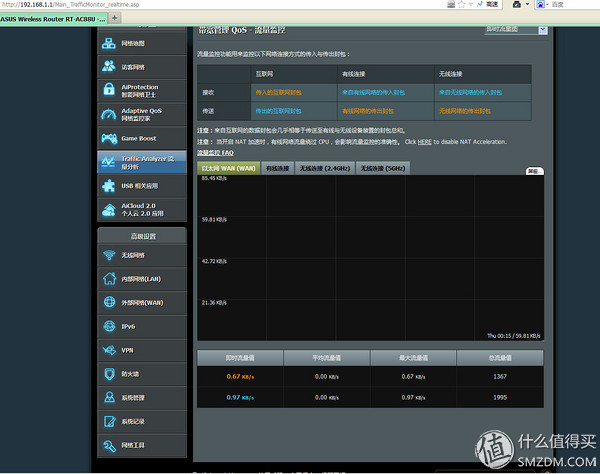Select ASUS Wireless Router RT-AC88U browser tab
Image resolution: width=600 pixels, height=474 pixels.
[54, 19]
